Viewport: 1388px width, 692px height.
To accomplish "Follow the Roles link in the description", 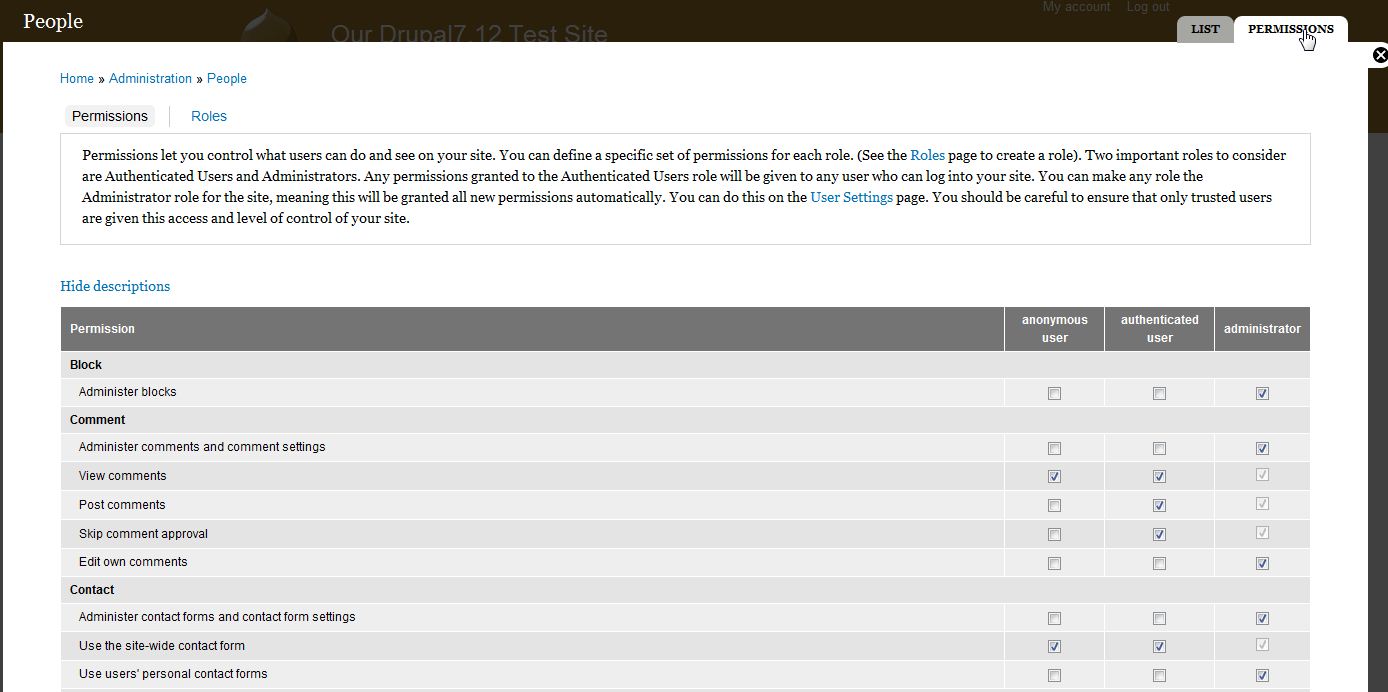I will [x=927, y=155].
